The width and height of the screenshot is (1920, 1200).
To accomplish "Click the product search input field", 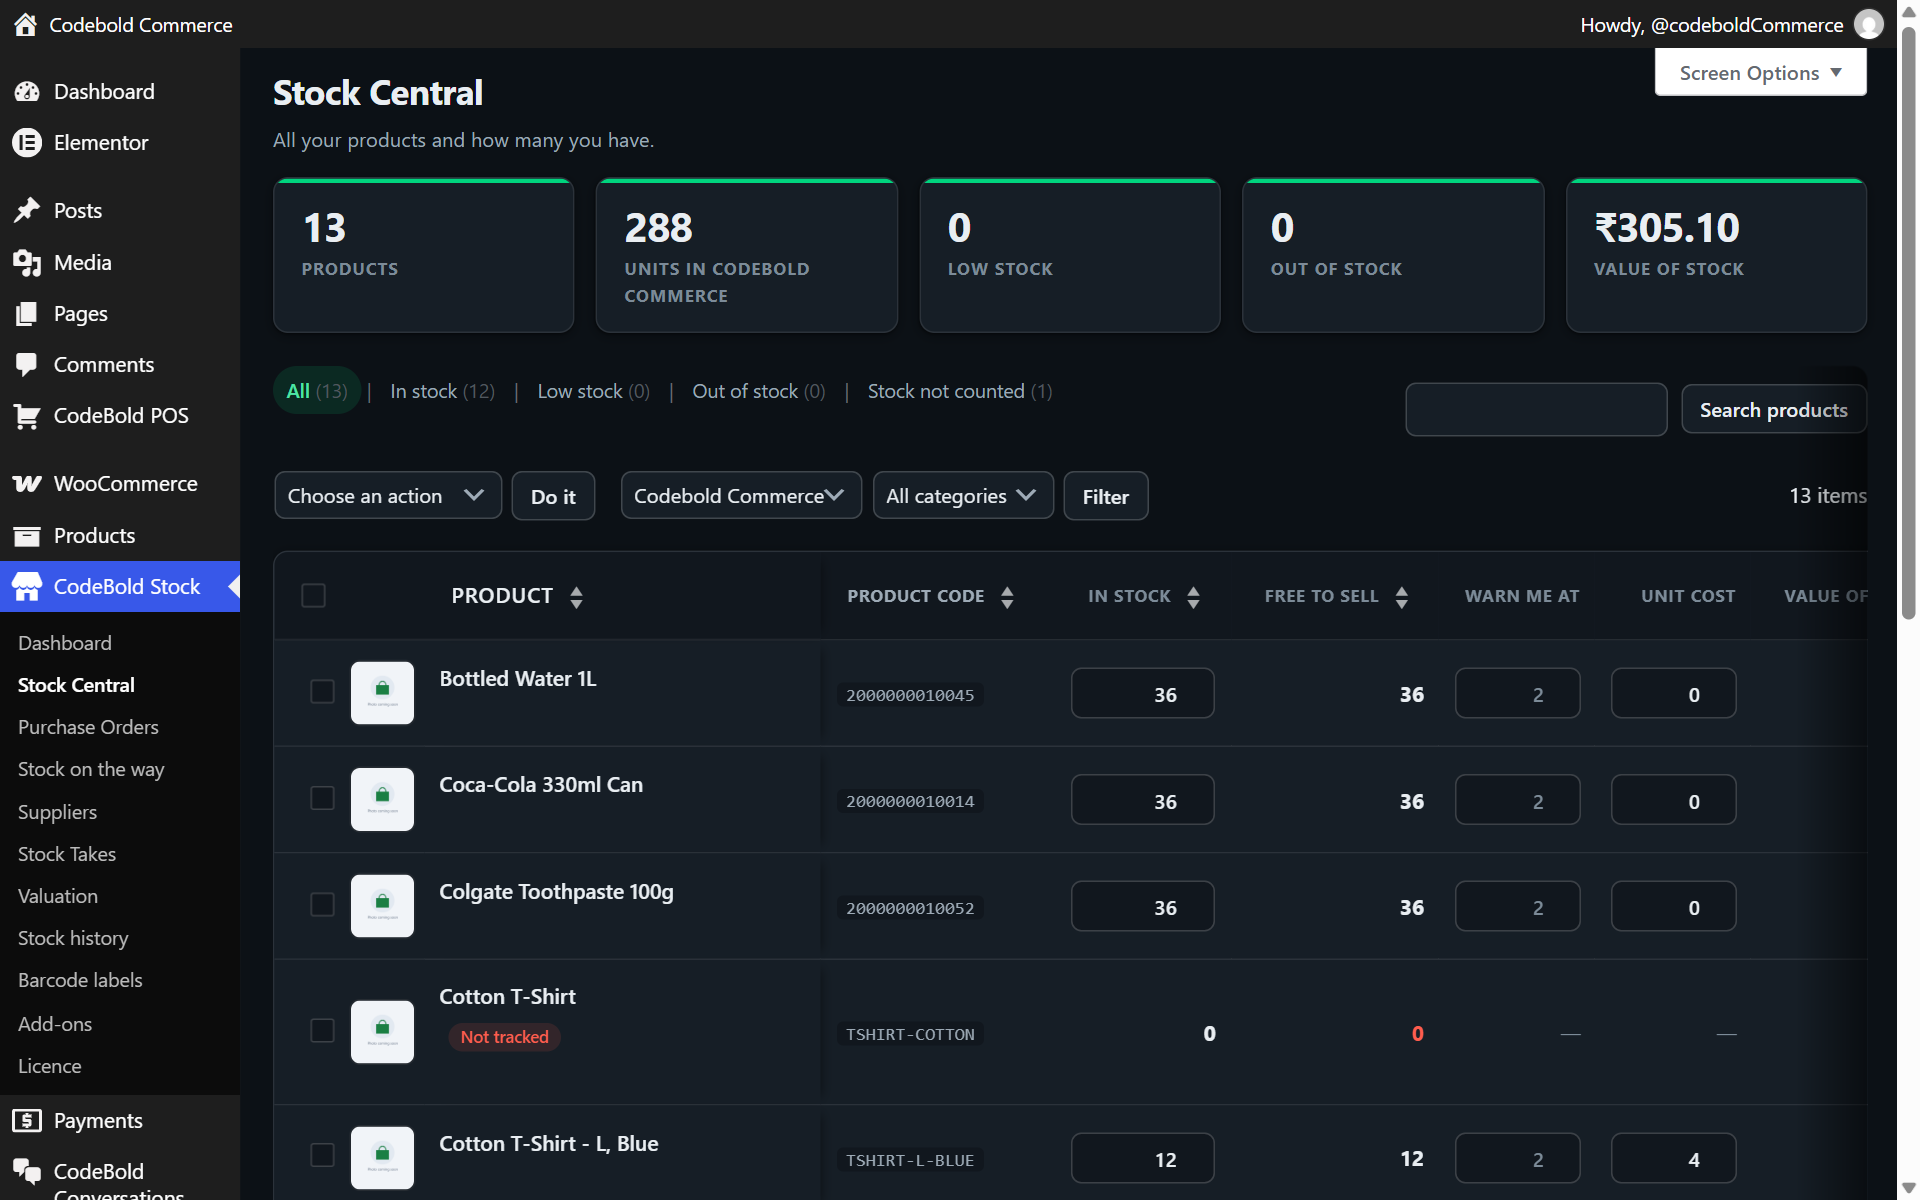I will coord(1536,409).
